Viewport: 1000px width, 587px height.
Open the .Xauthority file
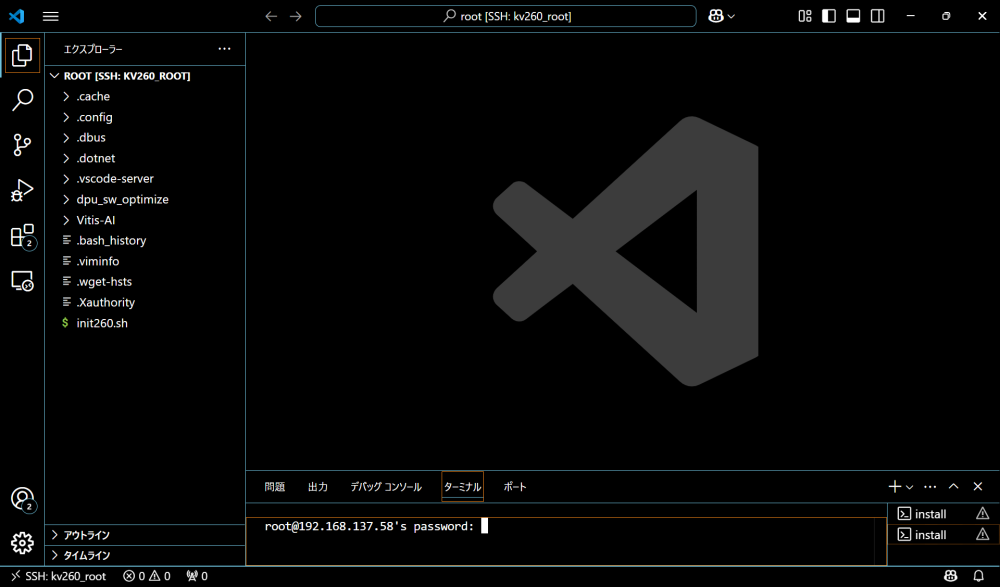[145, 302]
